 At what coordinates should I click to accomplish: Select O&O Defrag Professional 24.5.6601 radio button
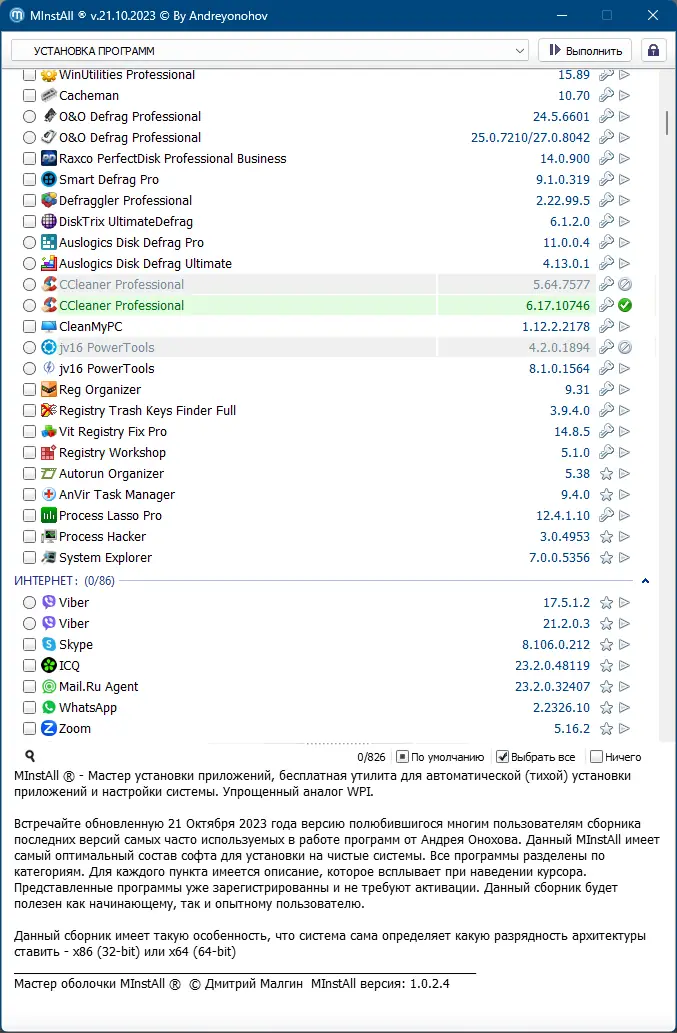[29, 117]
